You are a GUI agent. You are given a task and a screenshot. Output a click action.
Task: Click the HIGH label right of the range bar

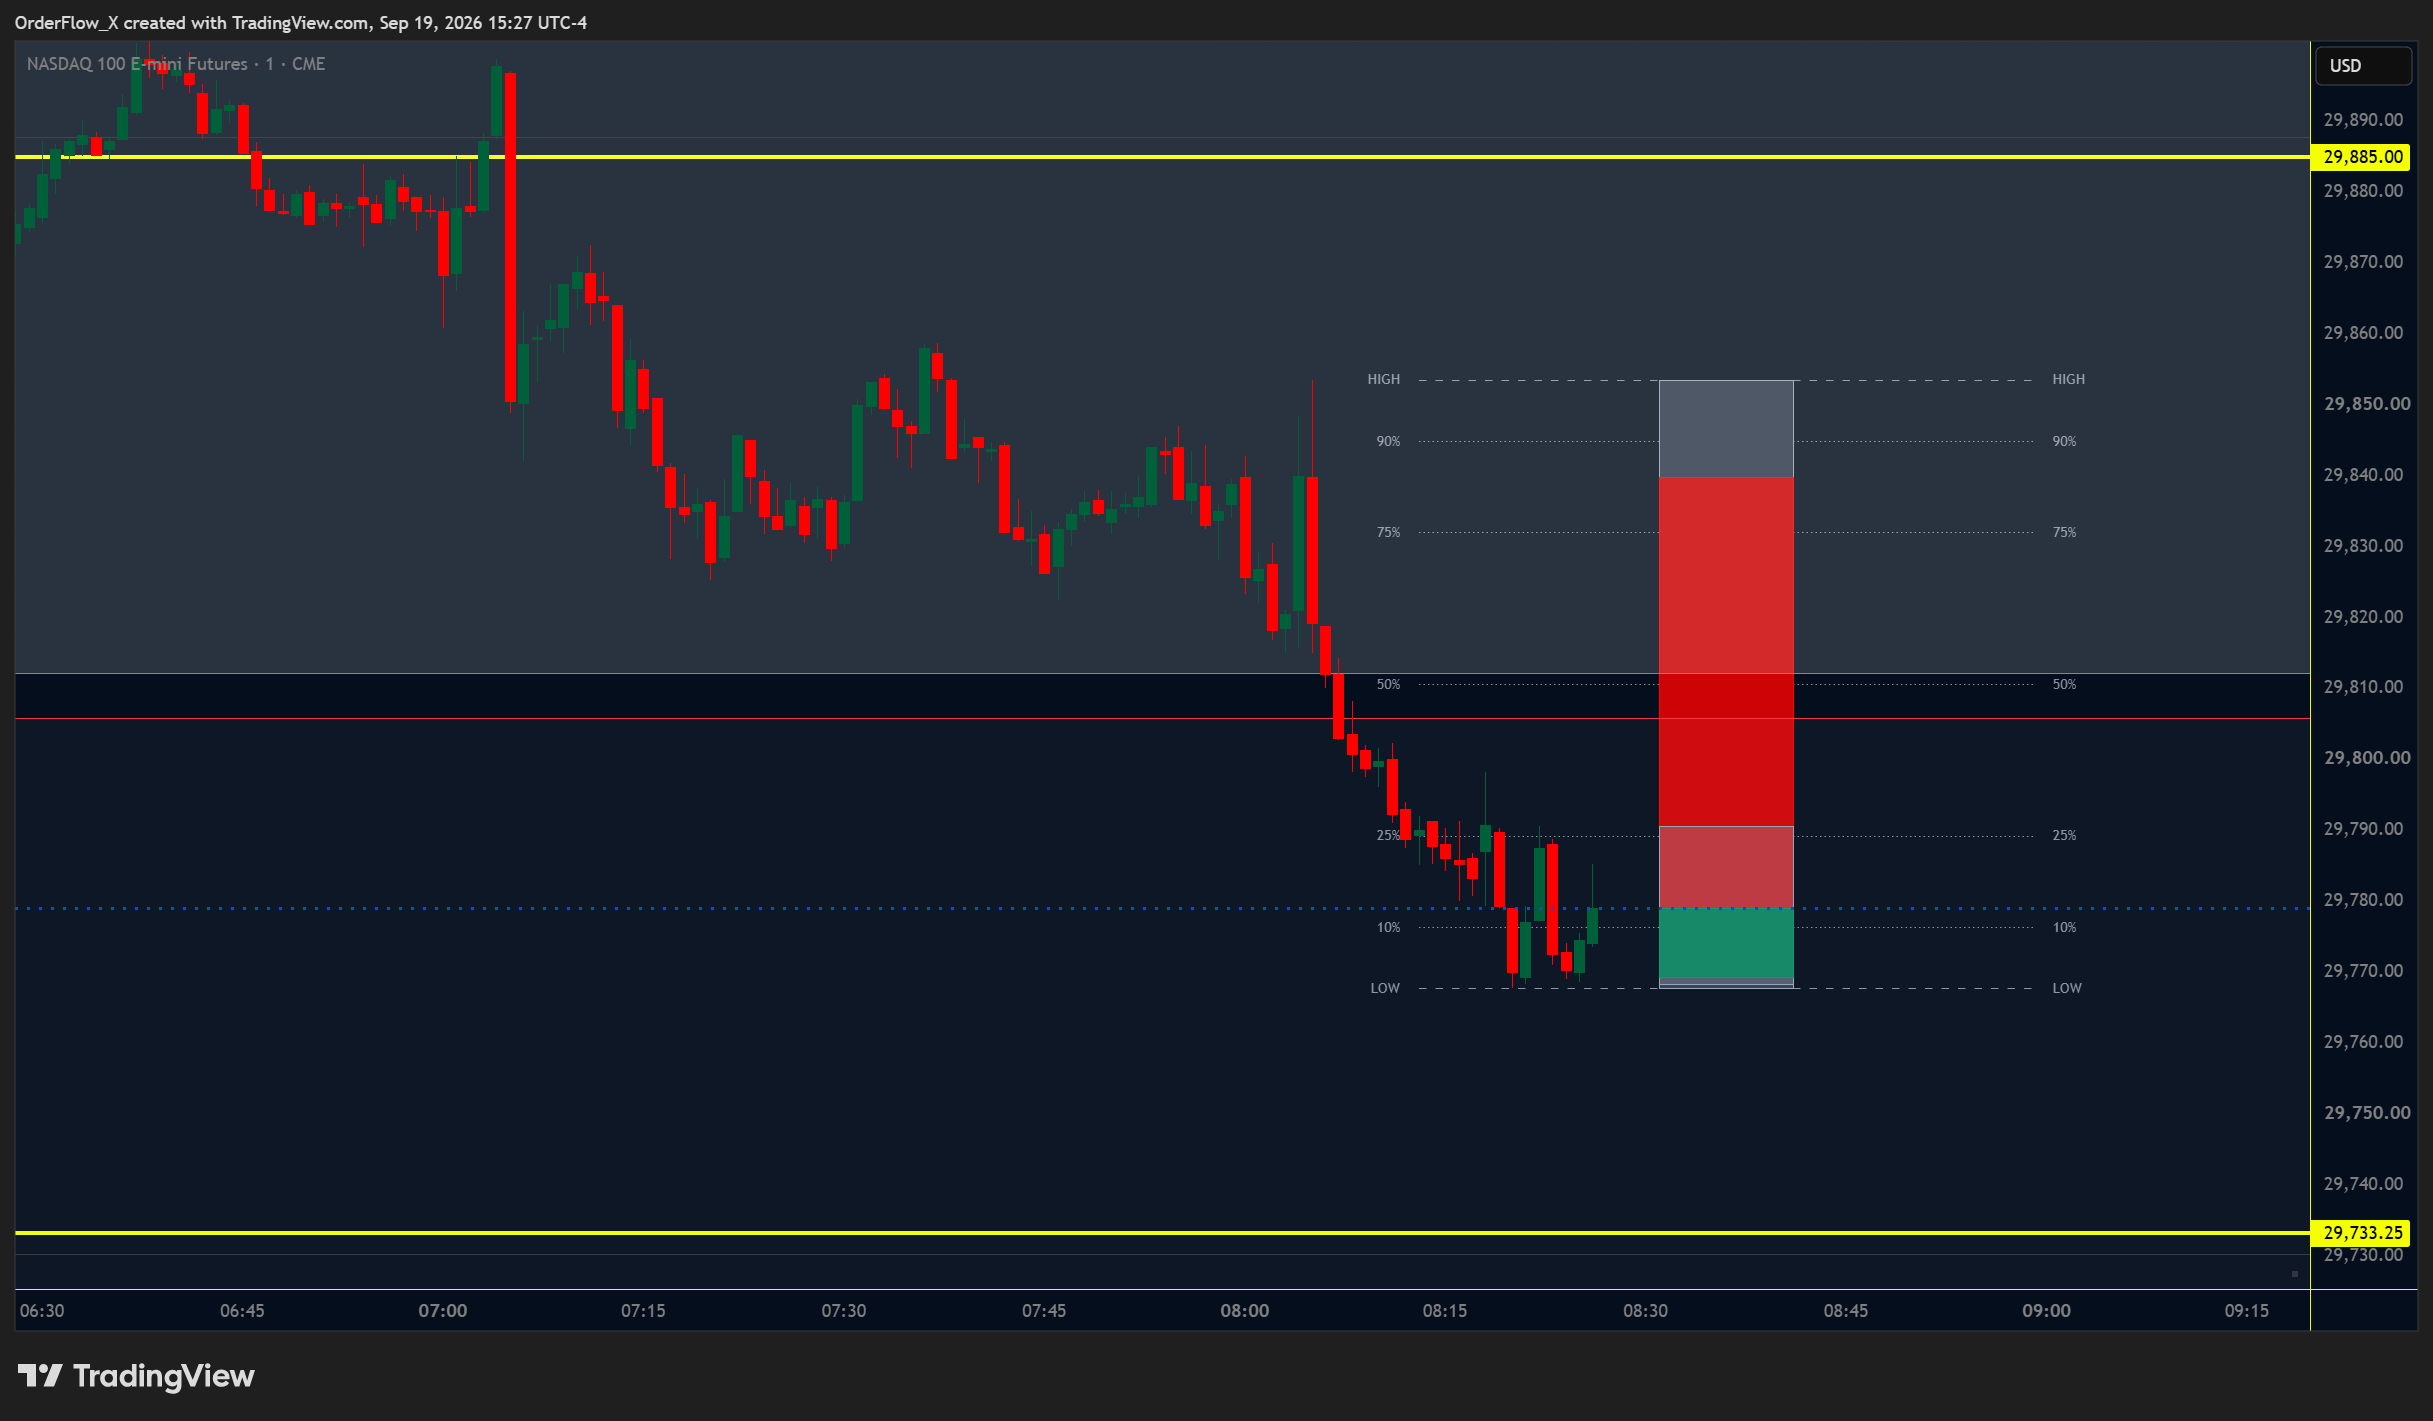[x=2069, y=379]
